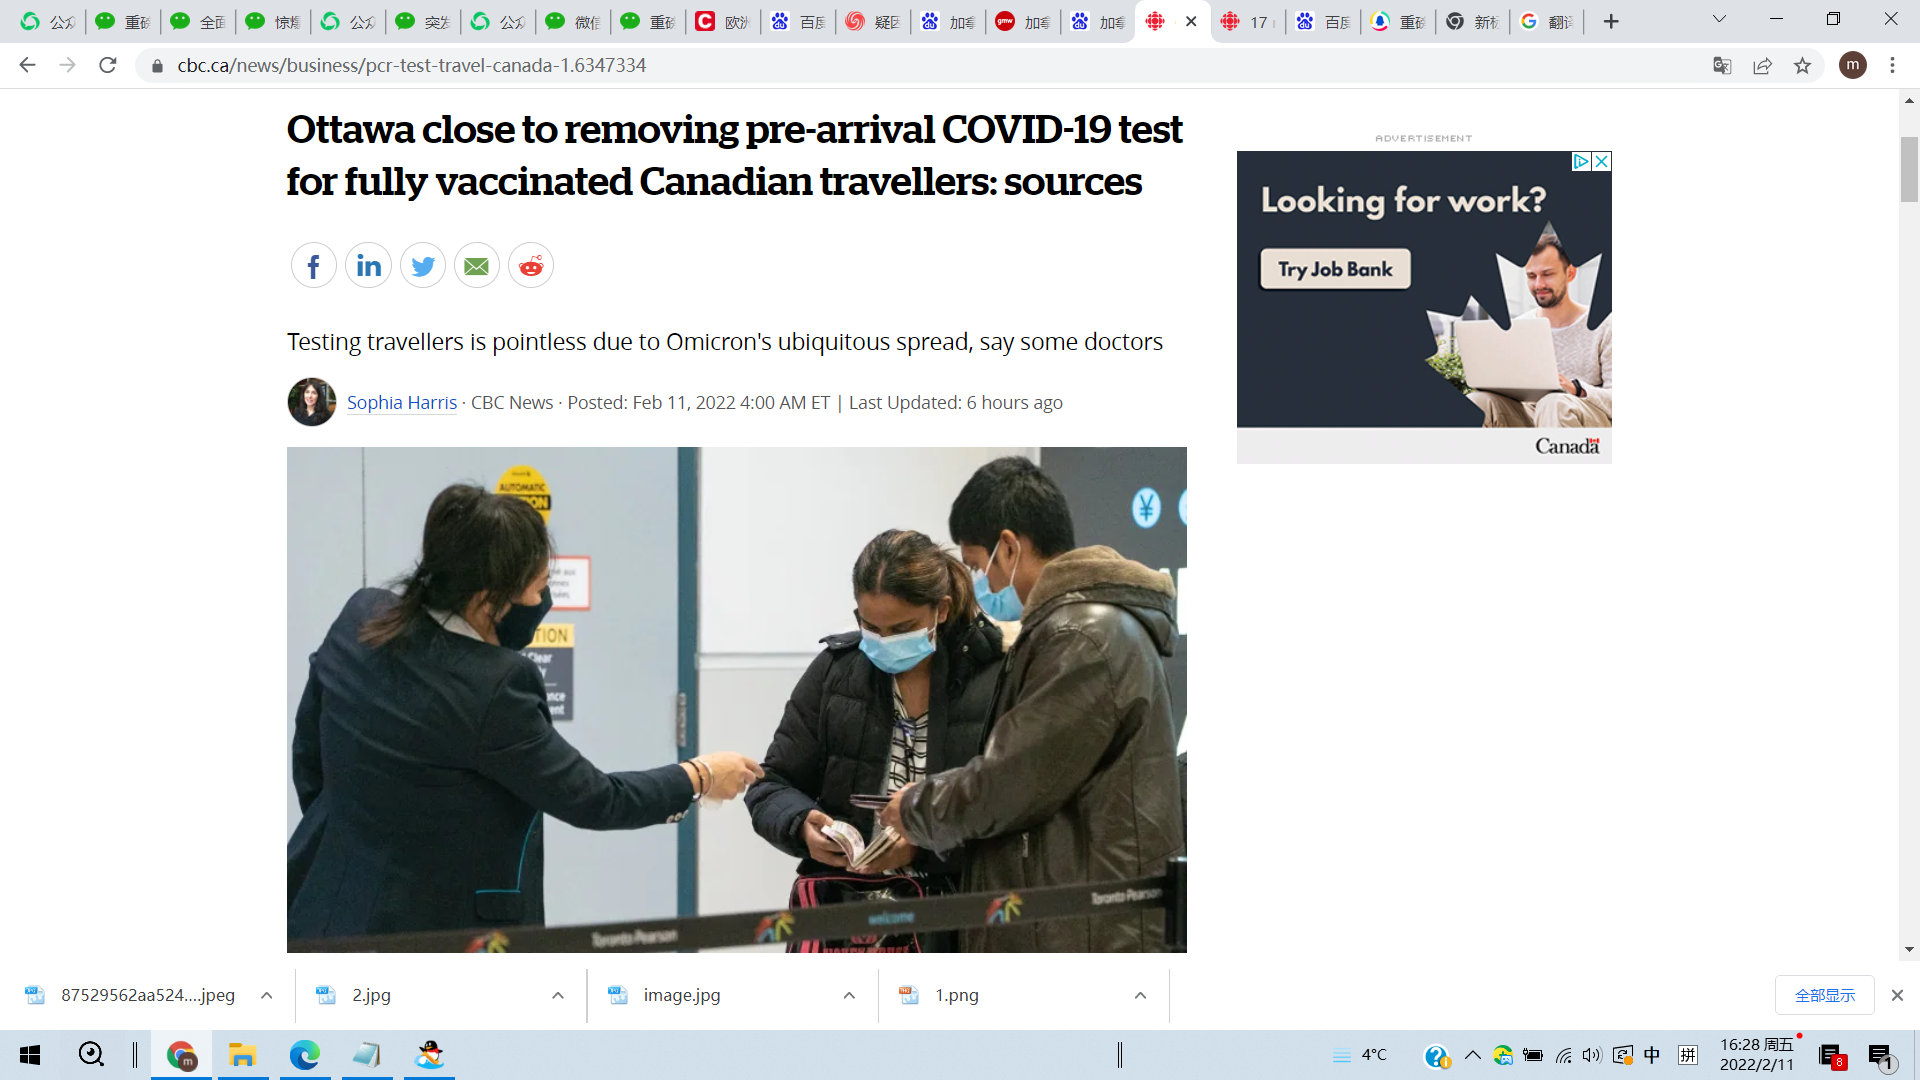Share the article on Facebook

(313, 266)
